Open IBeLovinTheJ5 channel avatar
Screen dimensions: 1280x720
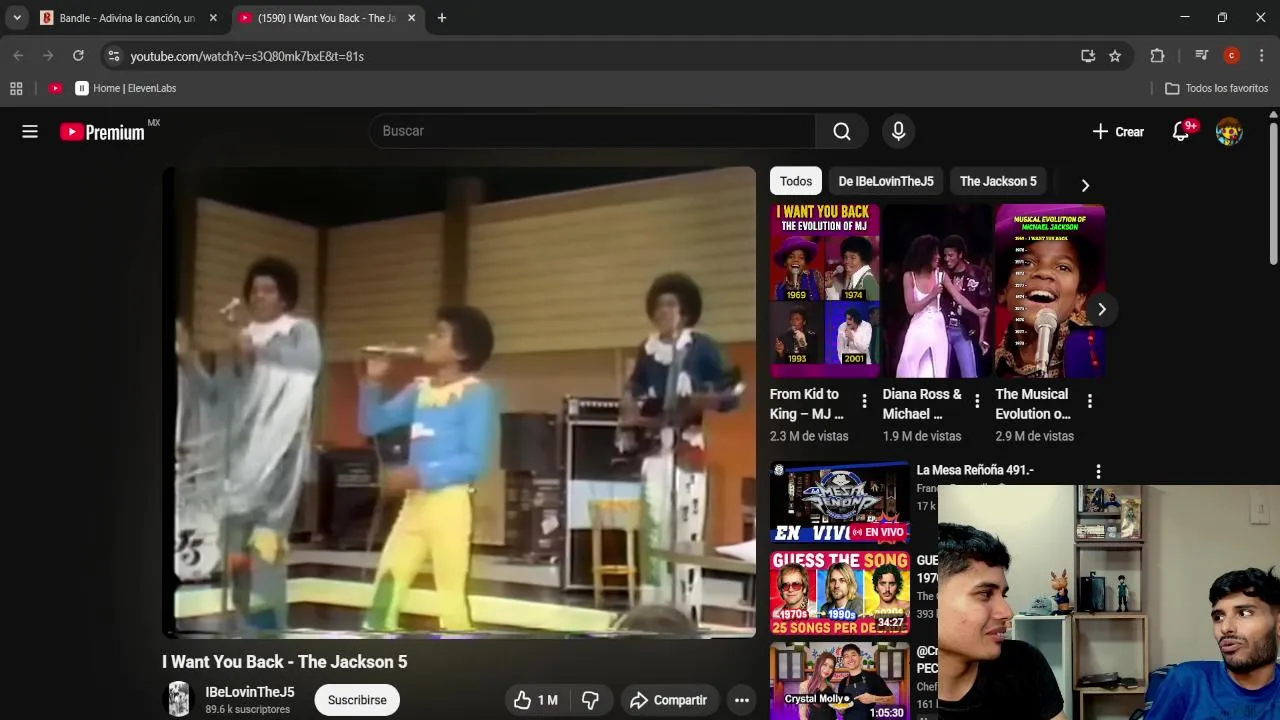pos(179,699)
